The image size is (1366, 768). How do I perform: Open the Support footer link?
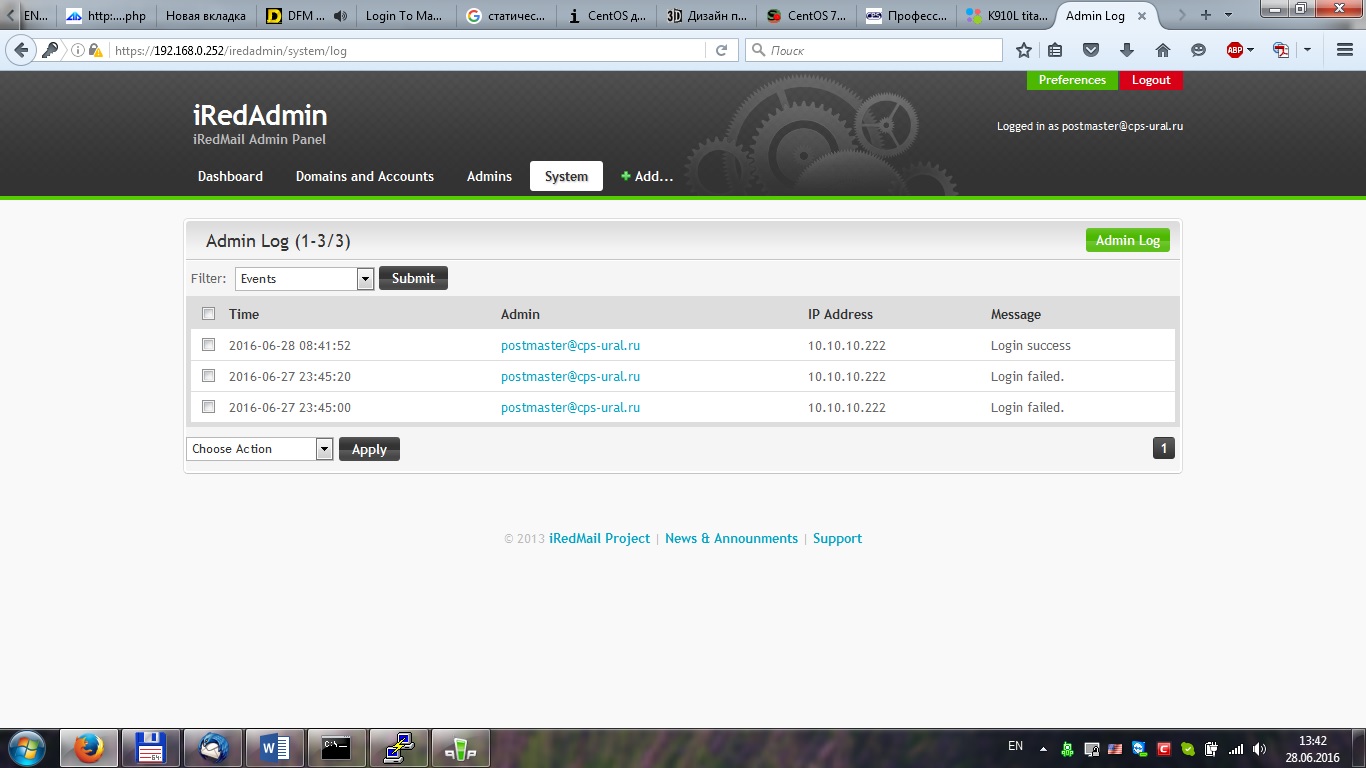coord(837,538)
